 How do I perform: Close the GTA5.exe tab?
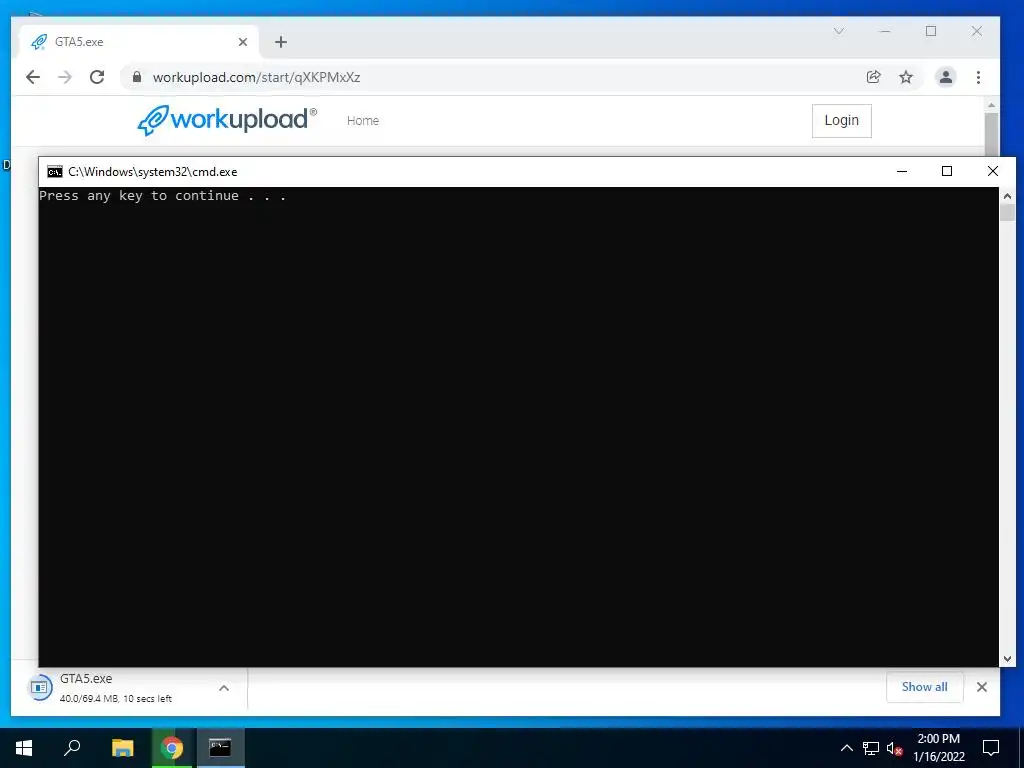point(242,42)
